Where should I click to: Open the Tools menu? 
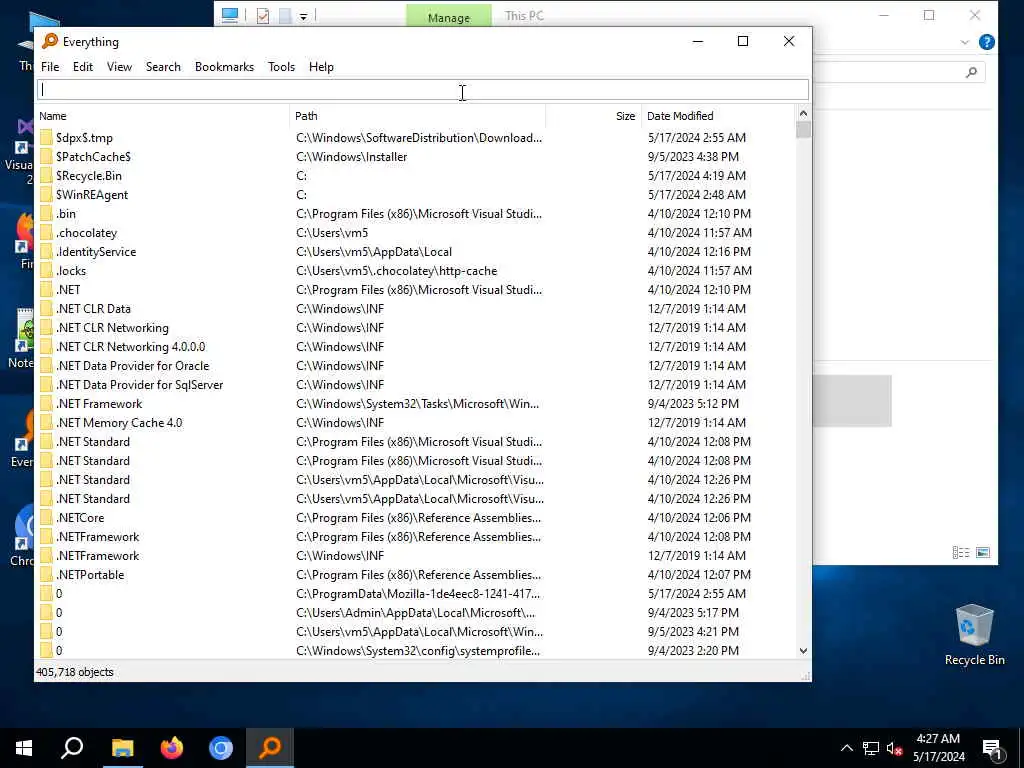click(281, 67)
